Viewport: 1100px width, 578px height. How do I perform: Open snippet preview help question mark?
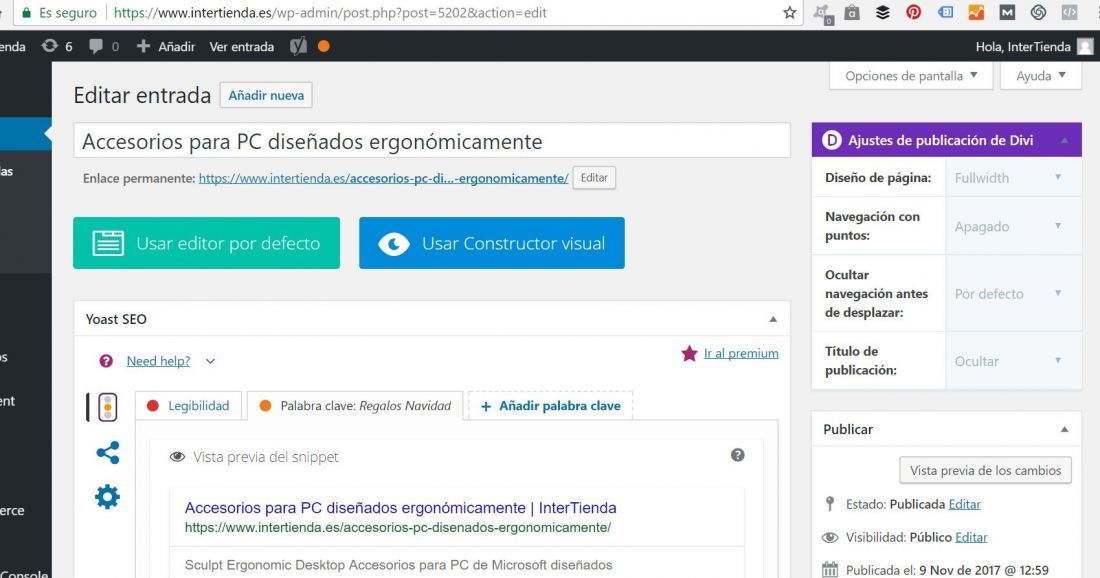737,455
